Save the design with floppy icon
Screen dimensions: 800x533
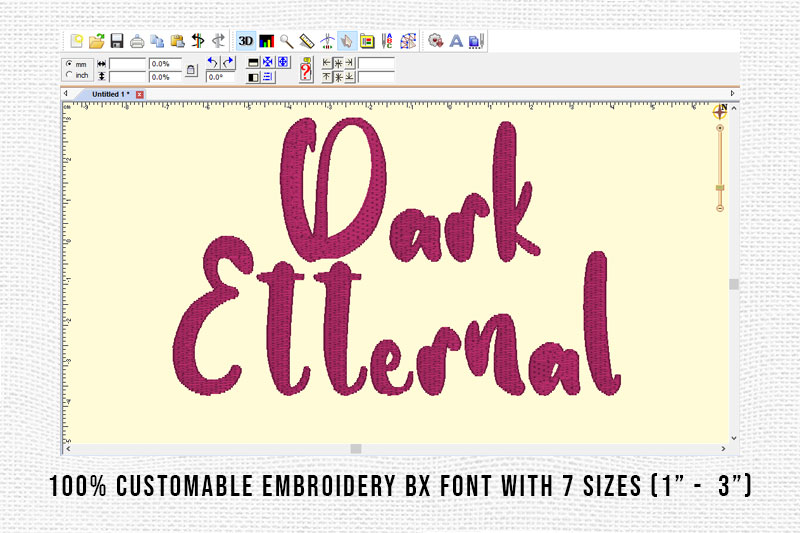117,41
